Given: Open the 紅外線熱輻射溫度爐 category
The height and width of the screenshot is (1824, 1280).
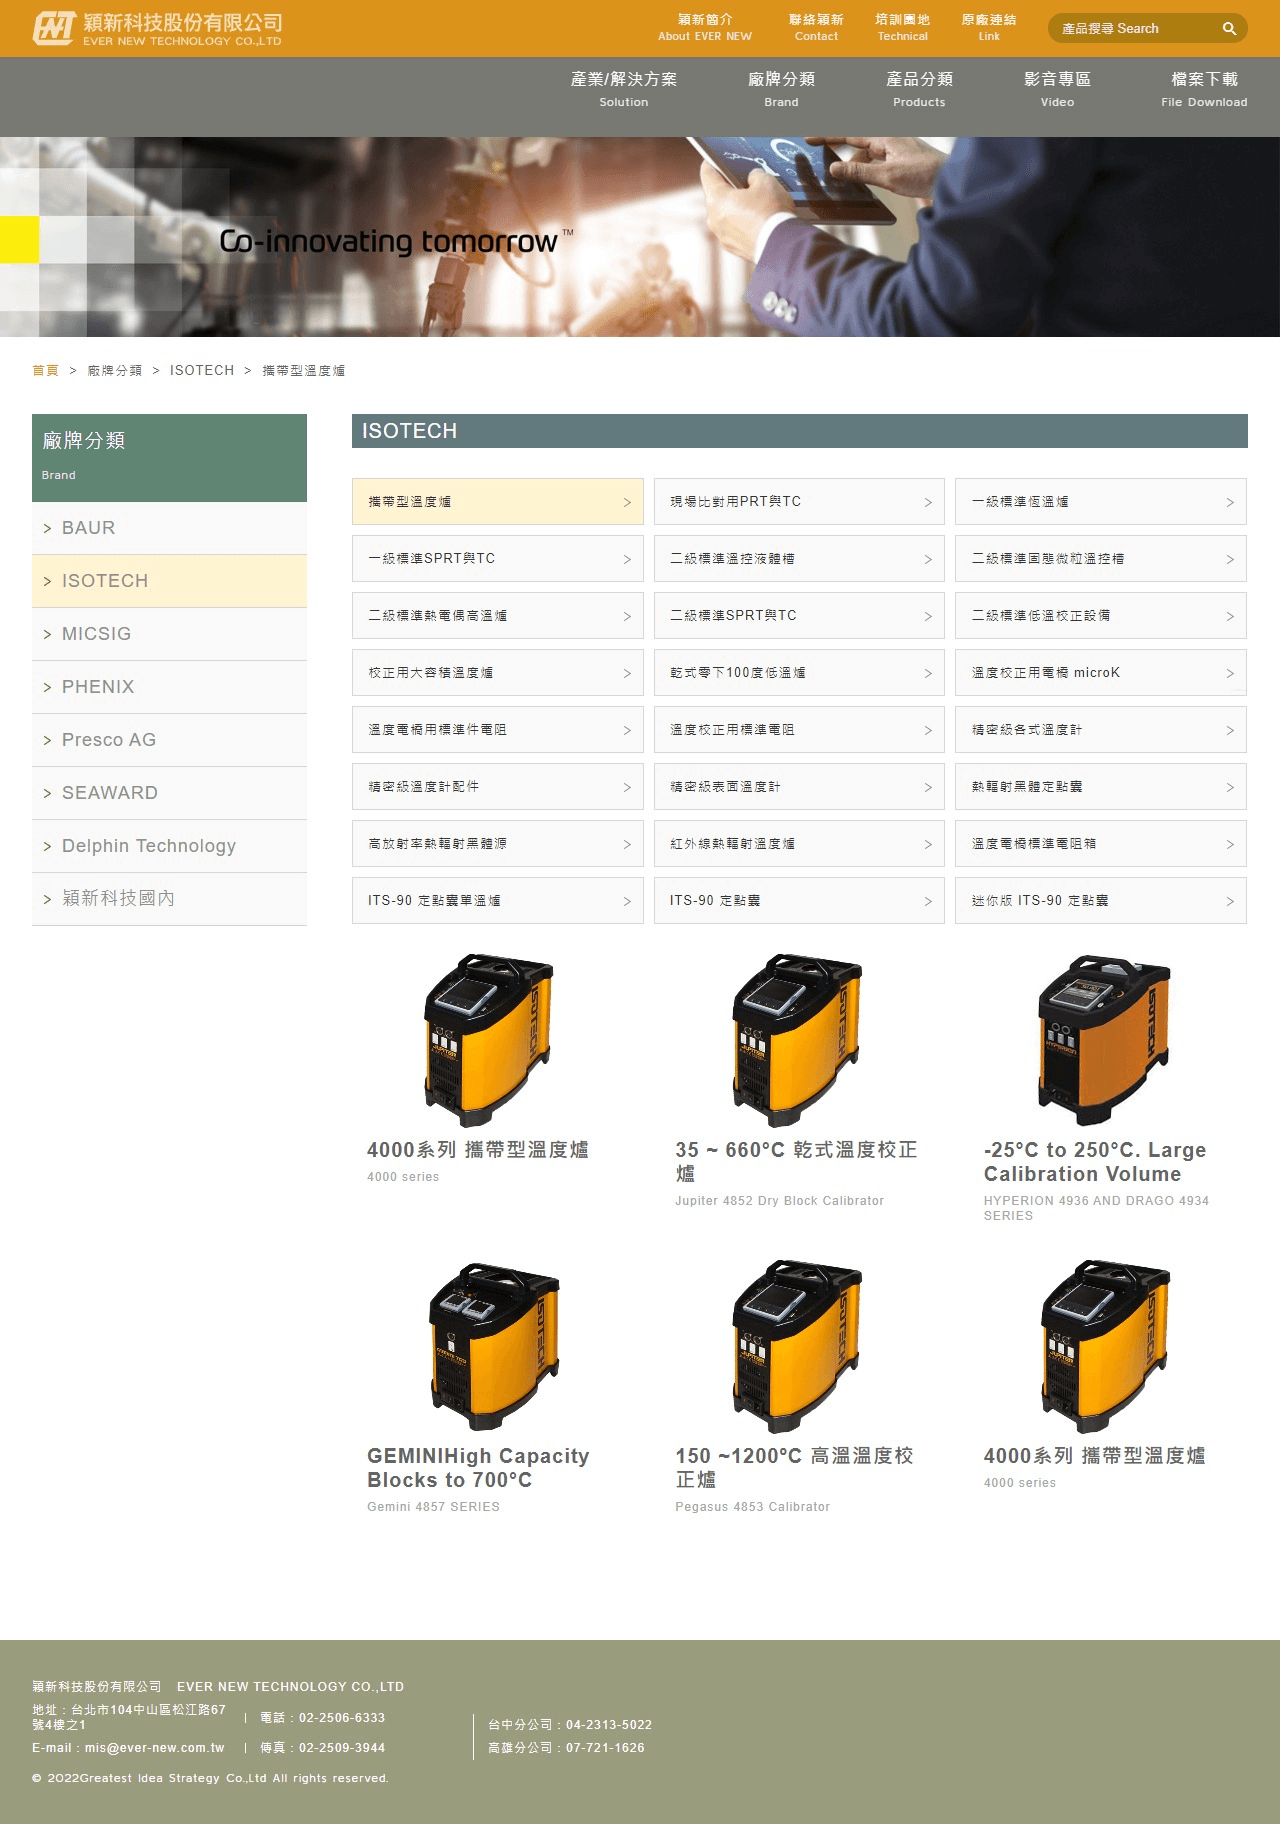Looking at the screenshot, I should pyautogui.click(x=799, y=844).
